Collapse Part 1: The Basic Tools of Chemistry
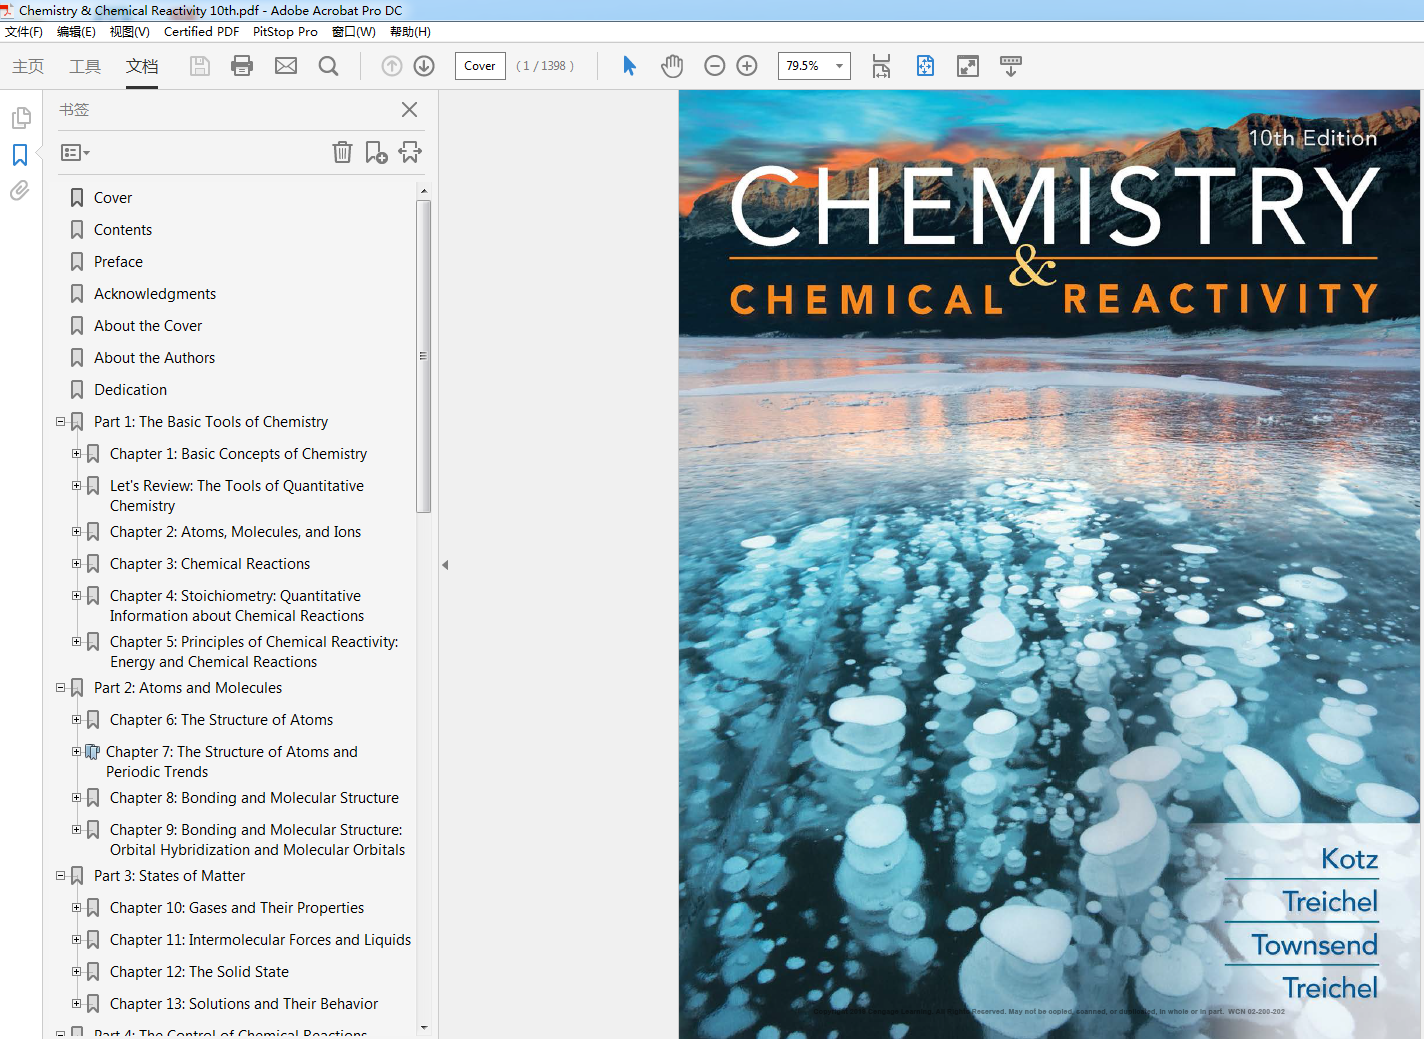This screenshot has width=1424, height=1039. 60,422
